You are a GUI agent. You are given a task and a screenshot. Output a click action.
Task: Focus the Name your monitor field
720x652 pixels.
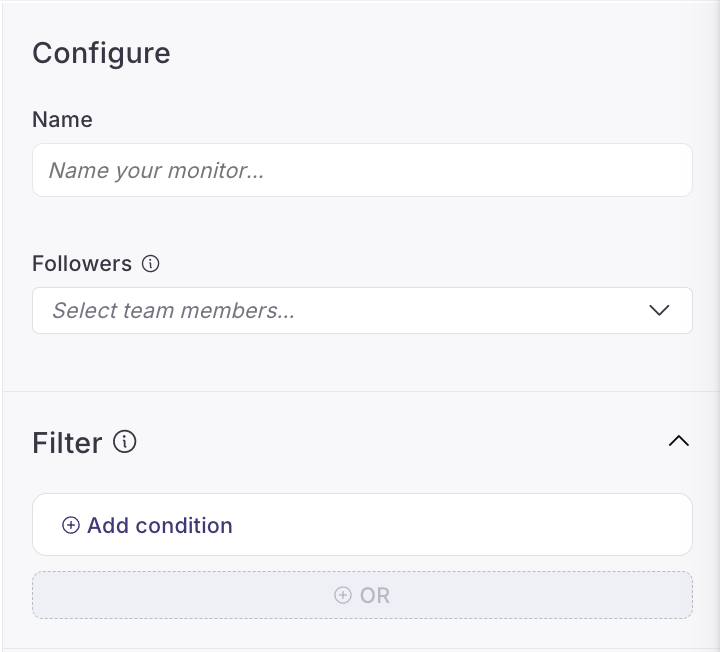click(x=362, y=170)
